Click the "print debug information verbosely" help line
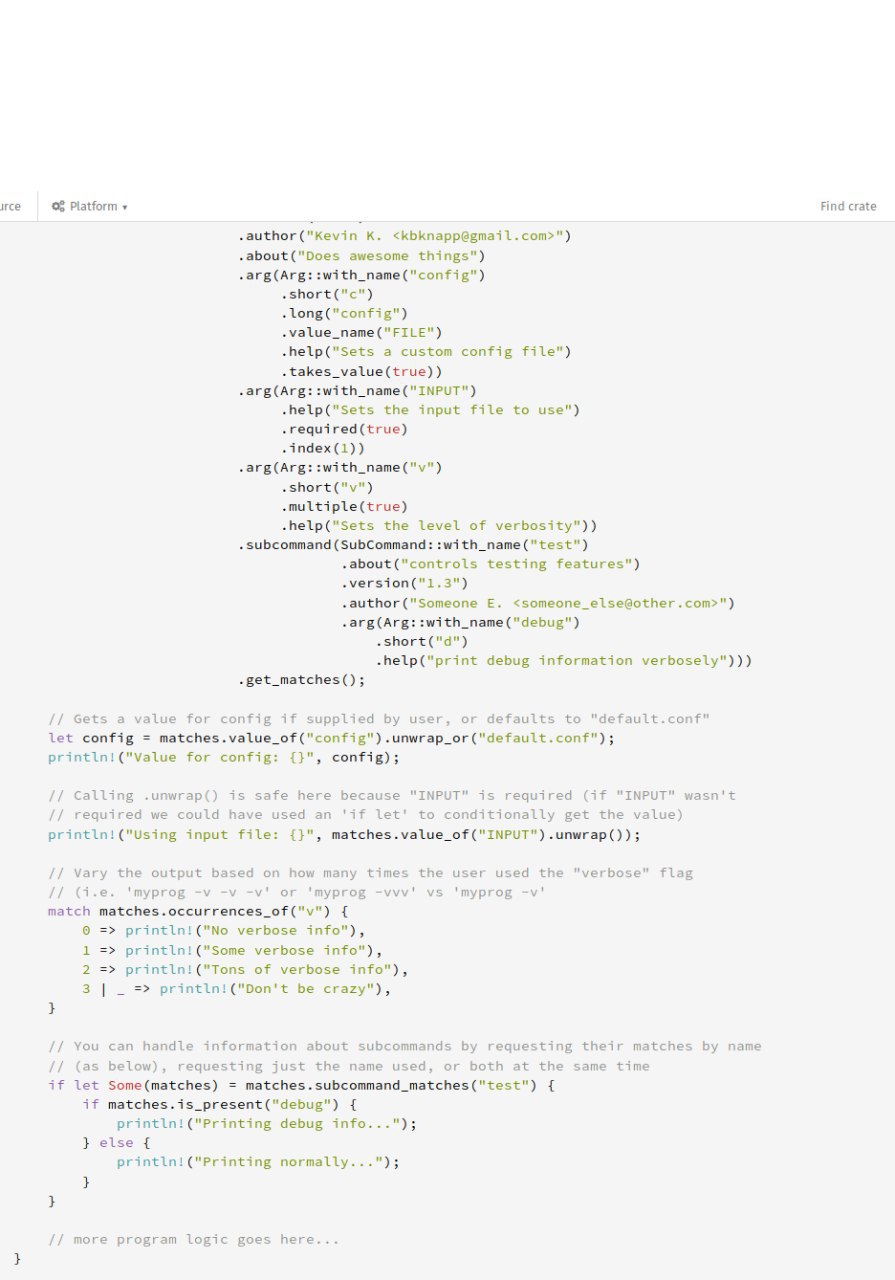 coord(564,660)
